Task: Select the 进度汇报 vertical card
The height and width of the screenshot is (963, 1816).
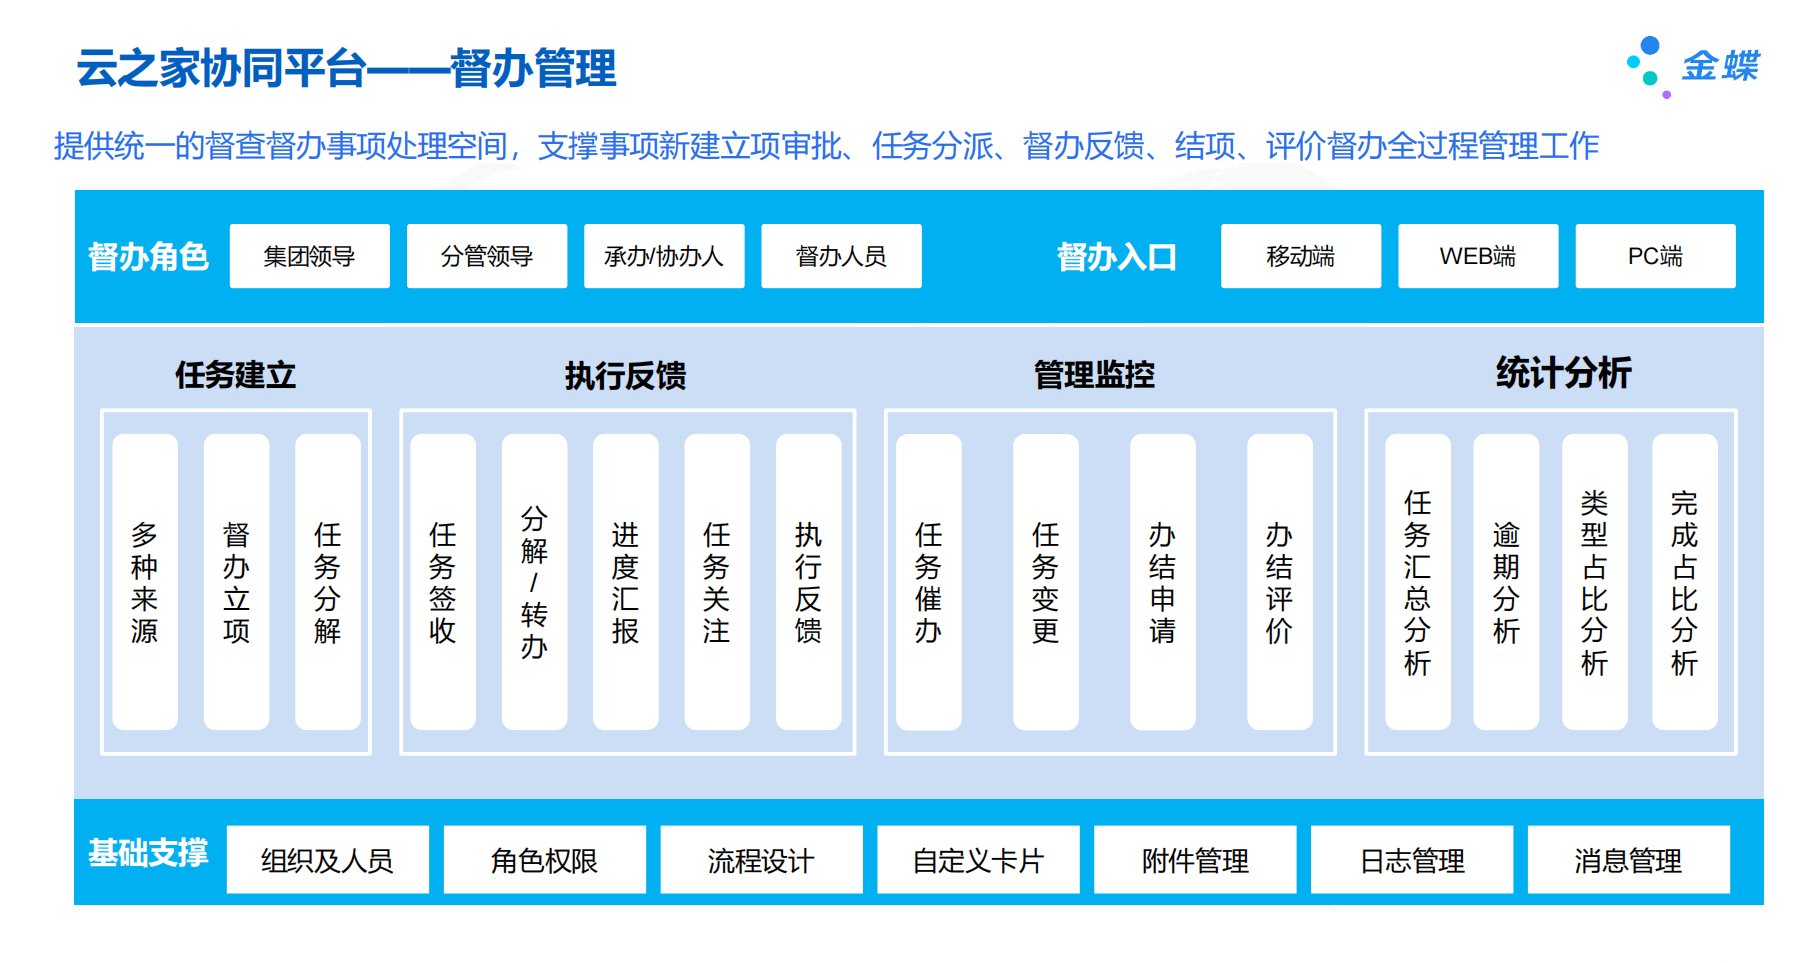Action: click(625, 581)
